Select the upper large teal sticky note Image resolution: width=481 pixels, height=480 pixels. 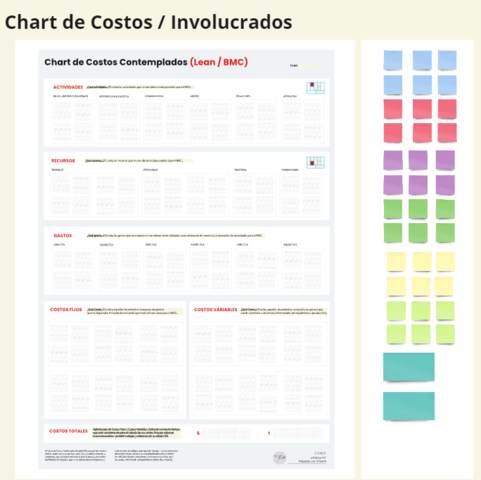coord(409,367)
